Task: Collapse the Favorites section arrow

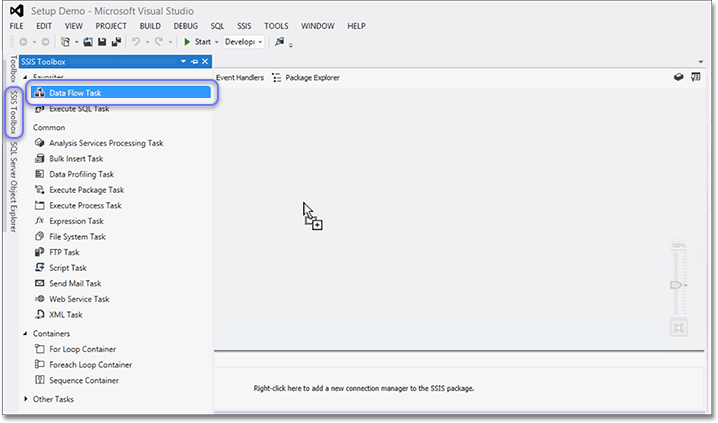Action: click(25, 77)
